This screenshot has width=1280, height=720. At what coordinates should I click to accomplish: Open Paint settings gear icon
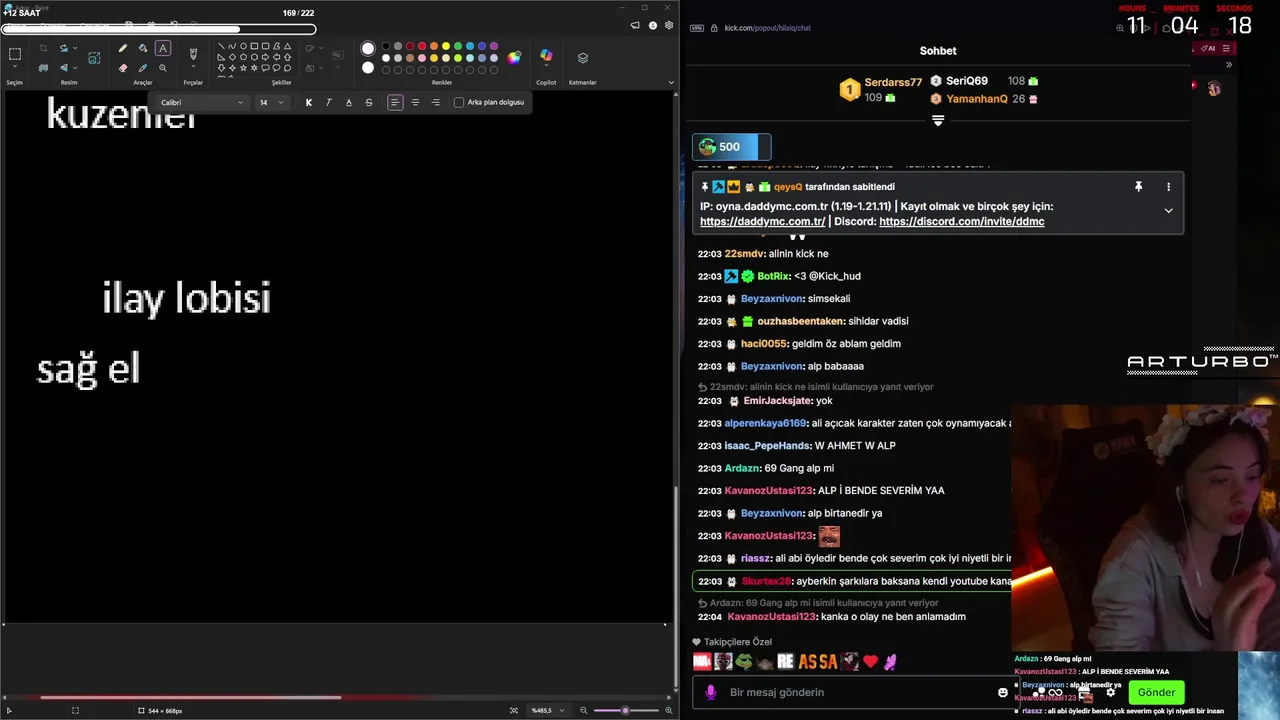[669, 25]
